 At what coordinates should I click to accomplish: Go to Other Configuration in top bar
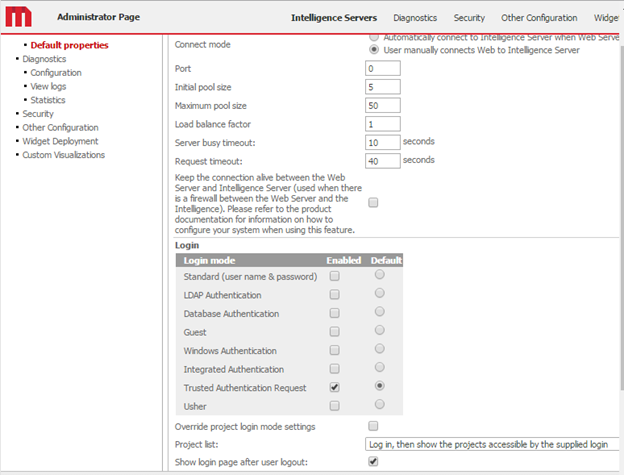point(539,18)
